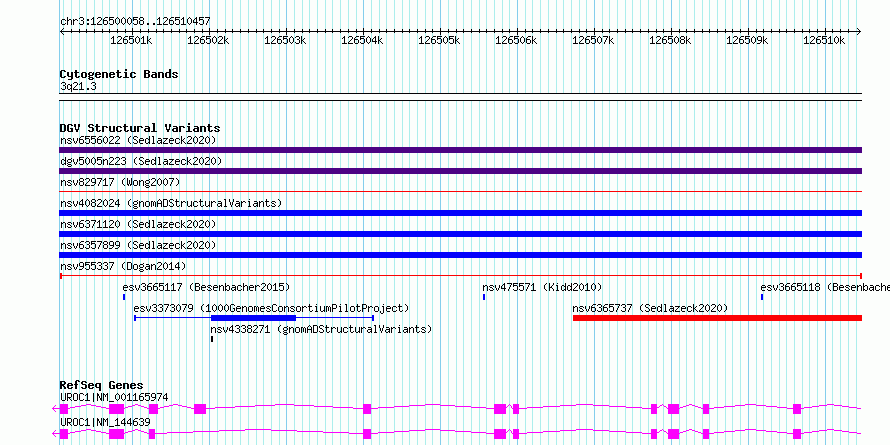Click the esv3373079 1000GenomesConsortiumPilotProject label

click(271, 308)
